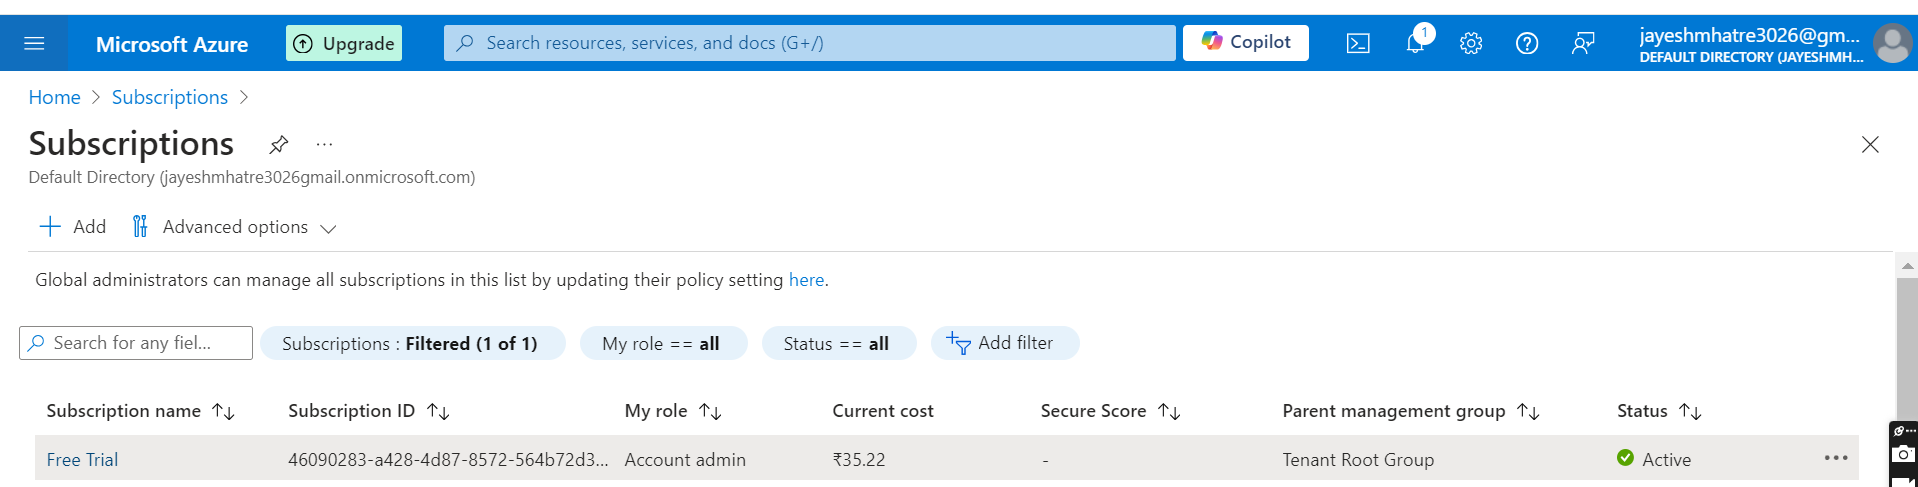Click the user avatar picture
1918x487 pixels.
pyautogui.click(x=1892, y=43)
